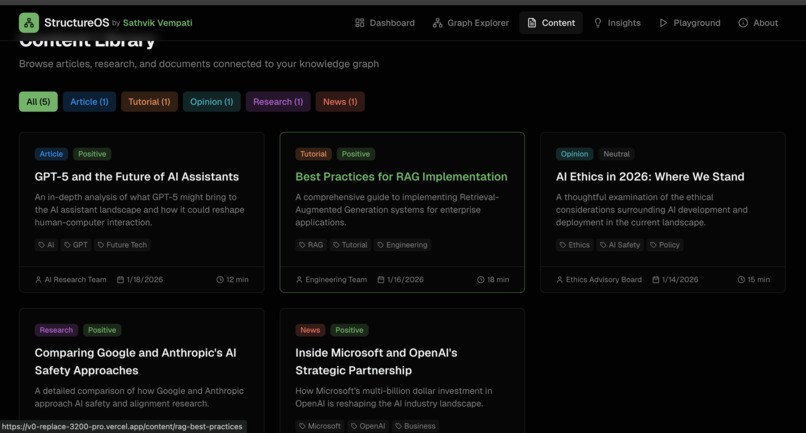
Task: Click Positive badge on the GPT-5 card
Action: pyautogui.click(x=92, y=154)
